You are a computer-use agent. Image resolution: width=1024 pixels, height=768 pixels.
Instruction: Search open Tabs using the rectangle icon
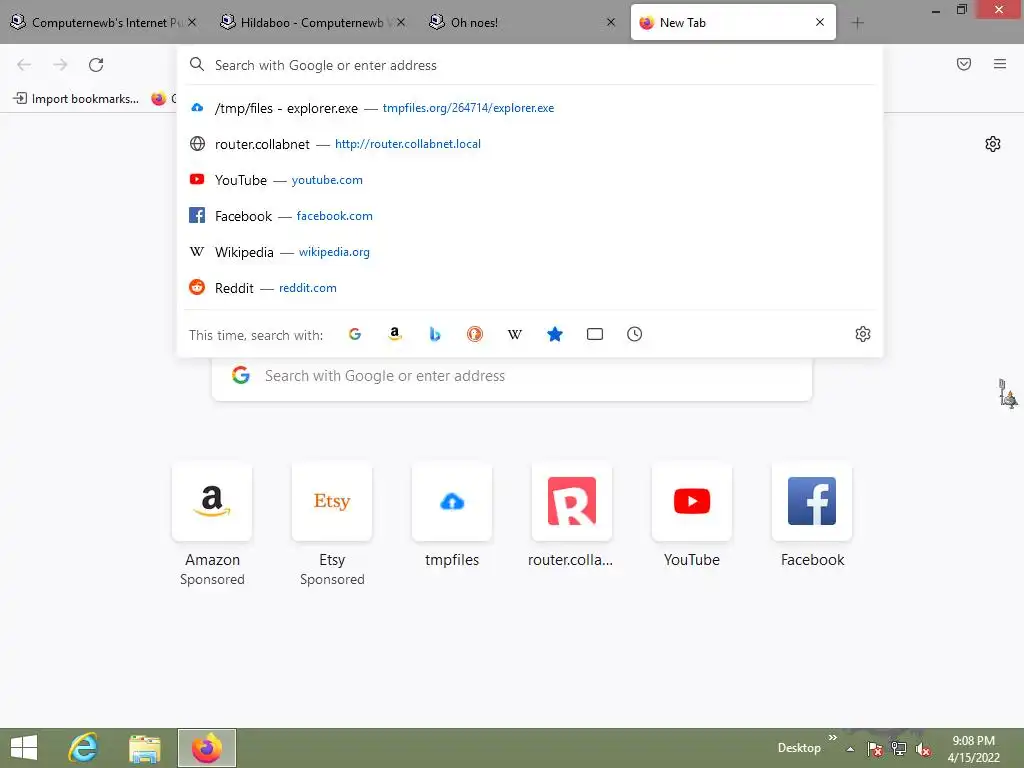coord(595,334)
